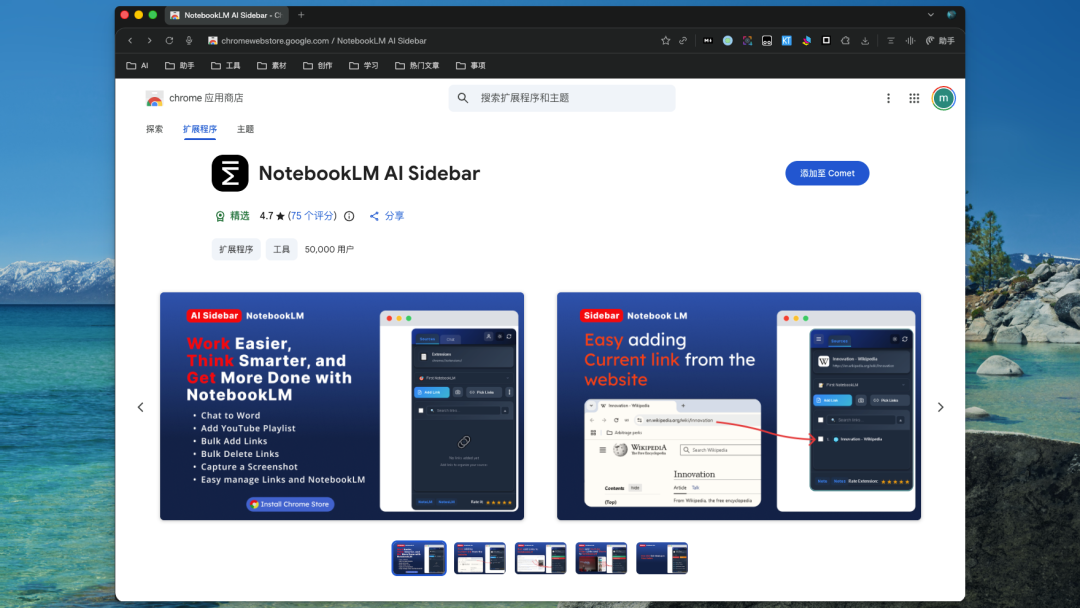Open the AI bookmarks folder
This screenshot has width=1080, height=608.
tap(138, 65)
